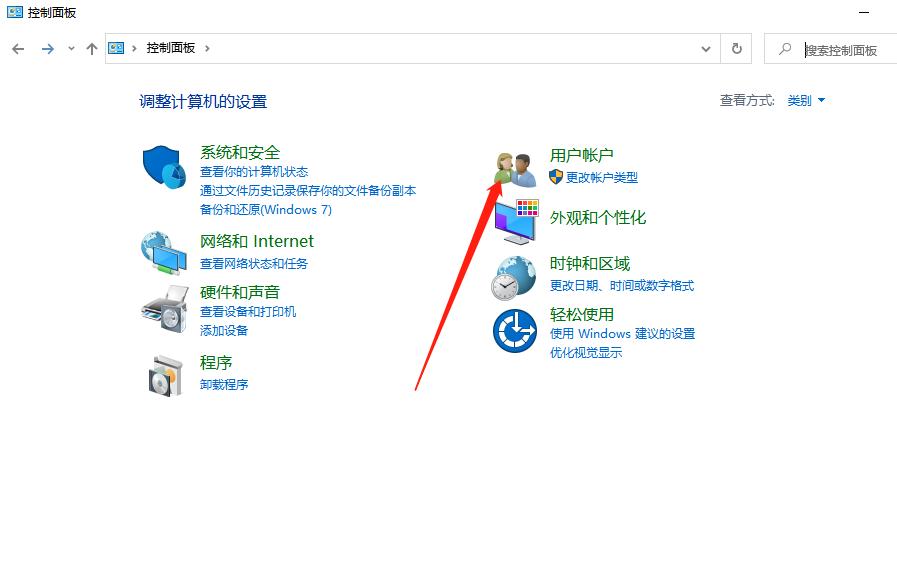Expand chevron after 控制面板 in address bar

point(207,49)
